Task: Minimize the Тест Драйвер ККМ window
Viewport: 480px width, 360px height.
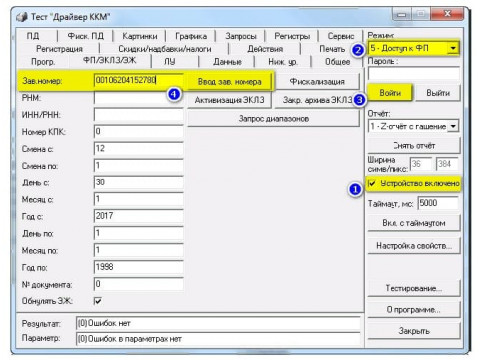Action: pyautogui.click(x=402, y=14)
